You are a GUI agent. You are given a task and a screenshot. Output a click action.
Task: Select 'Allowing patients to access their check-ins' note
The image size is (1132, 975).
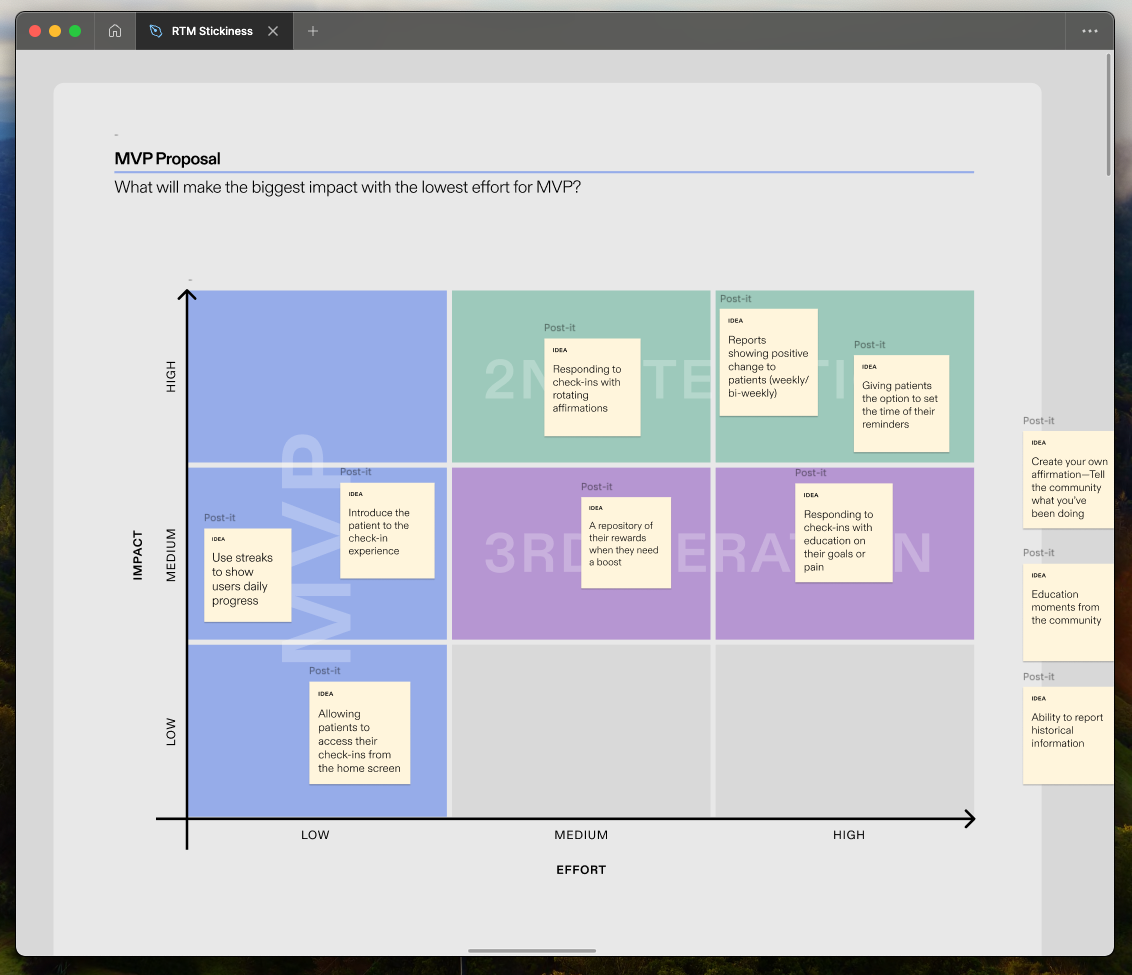(359, 734)
